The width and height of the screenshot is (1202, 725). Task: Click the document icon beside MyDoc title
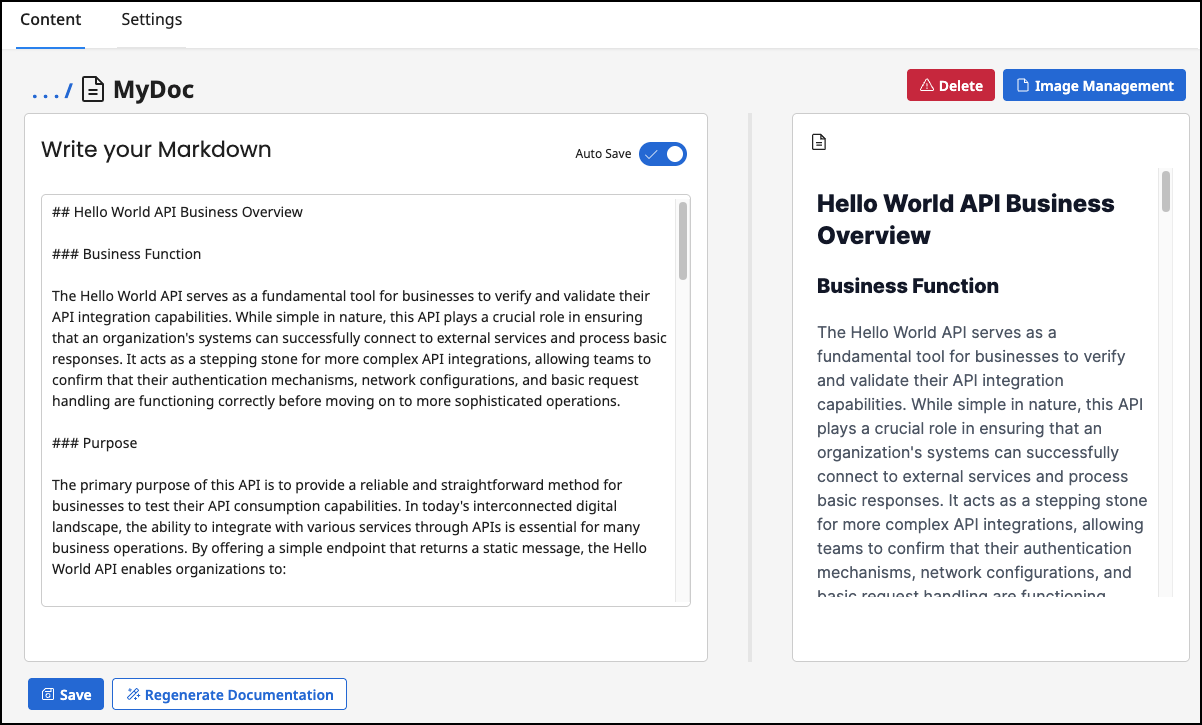tap(93, 89)
